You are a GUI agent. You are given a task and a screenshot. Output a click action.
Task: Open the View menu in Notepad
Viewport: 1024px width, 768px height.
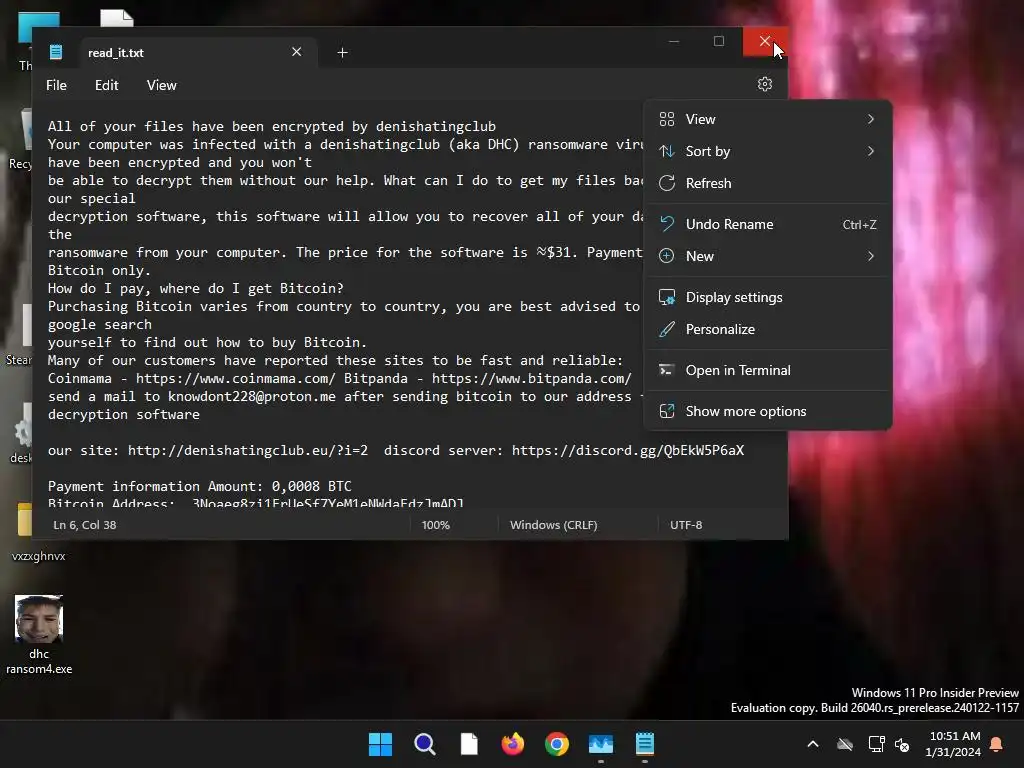coord(161,86)
